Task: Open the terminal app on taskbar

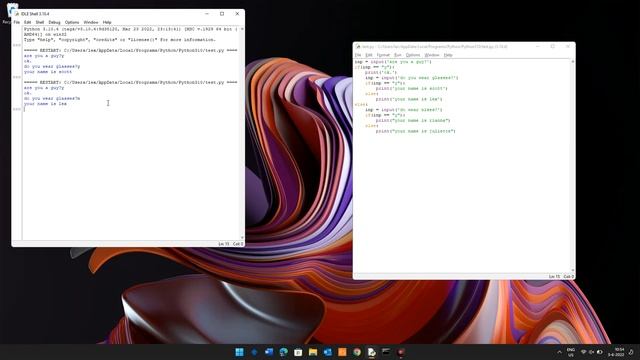Action: point(386,352)
